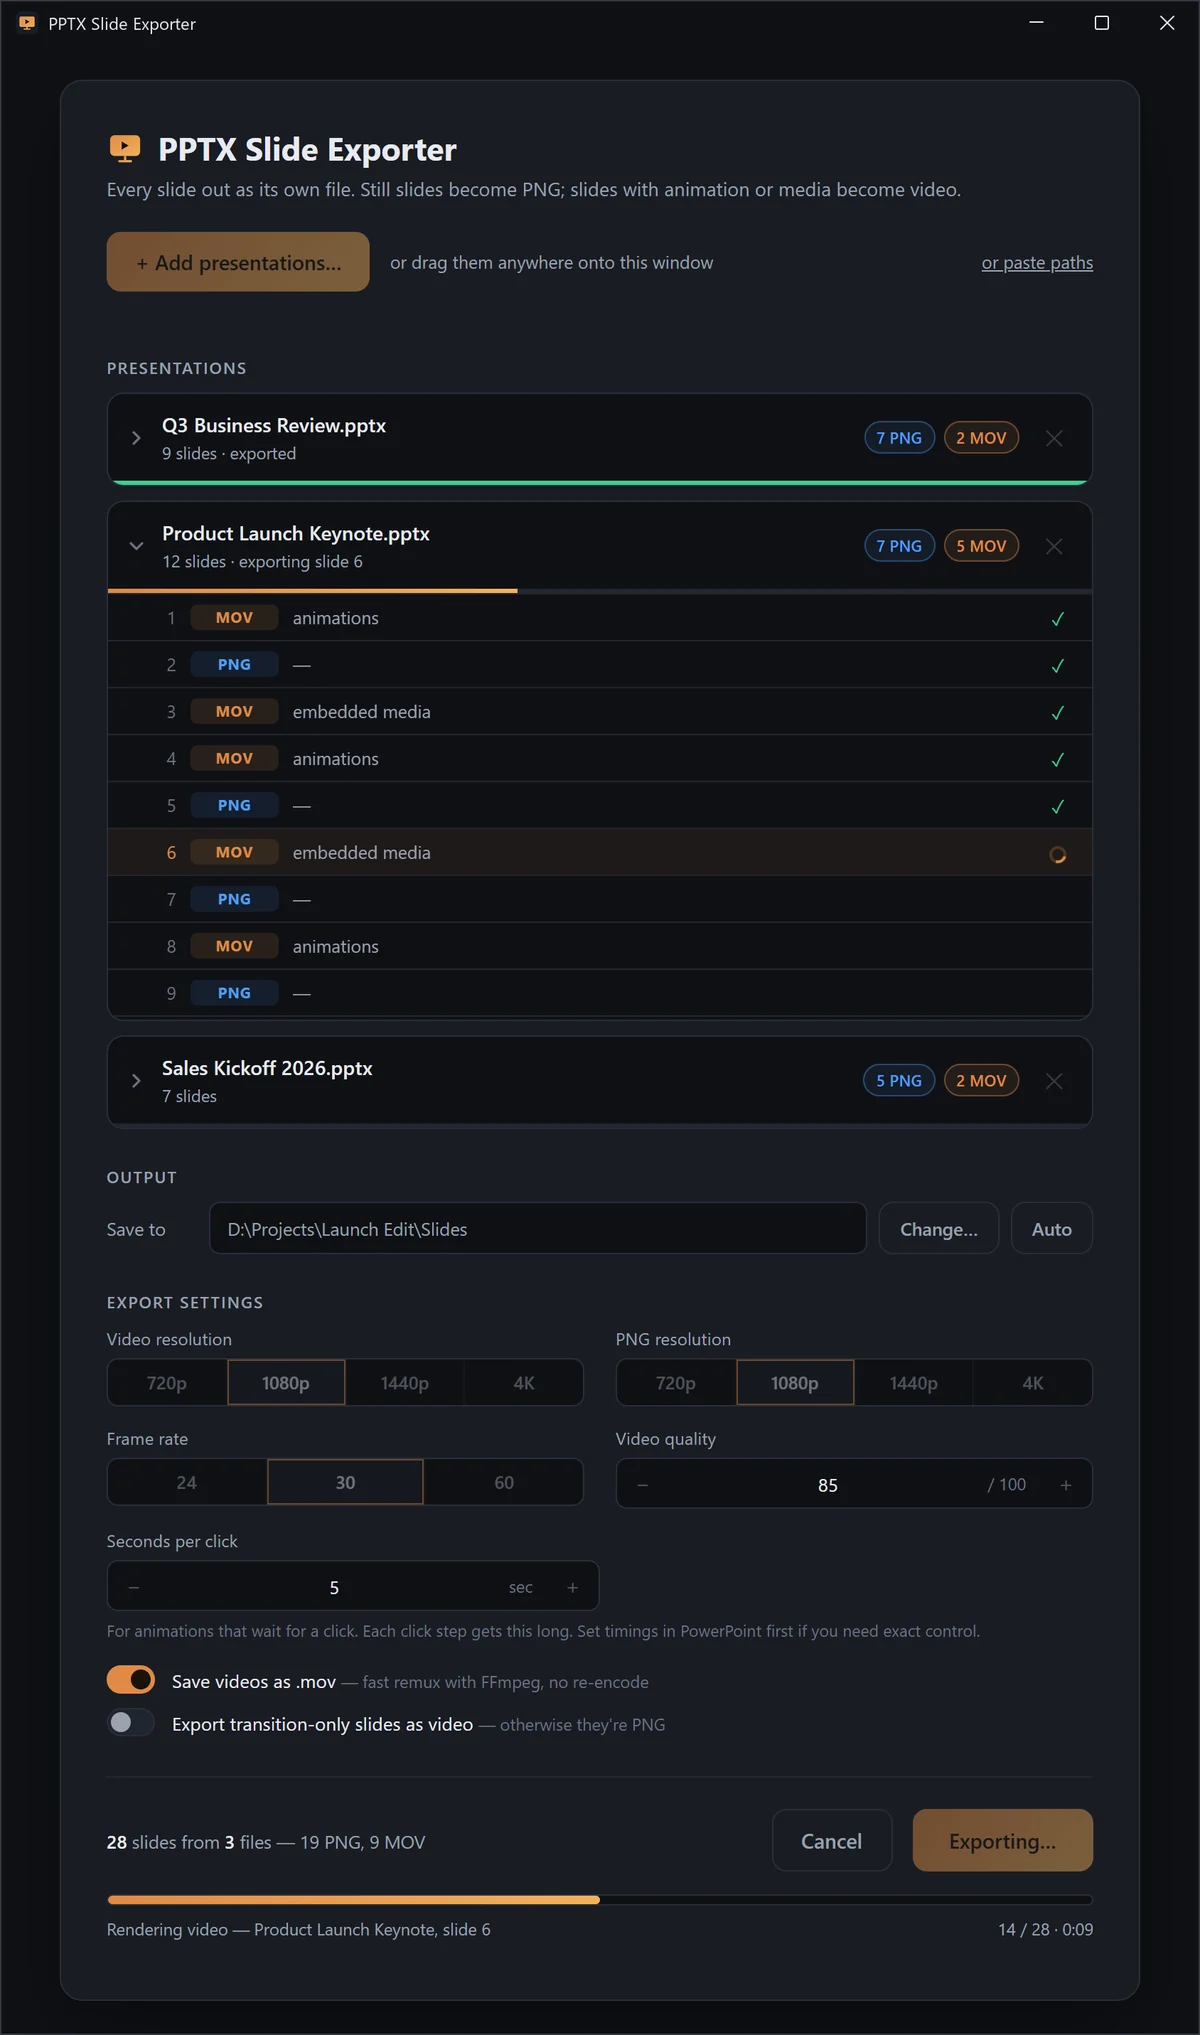The image size is (1200, 2035).
Task: Select frame rate 30
Action: point(345,1483)
